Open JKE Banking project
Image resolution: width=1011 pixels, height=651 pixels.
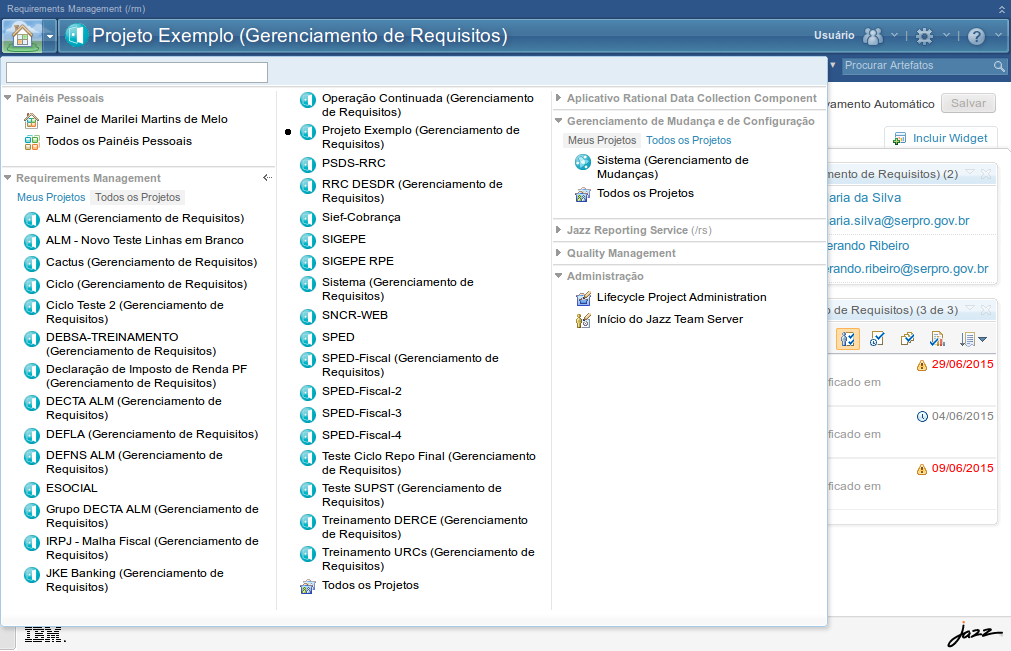click(135, 580)
